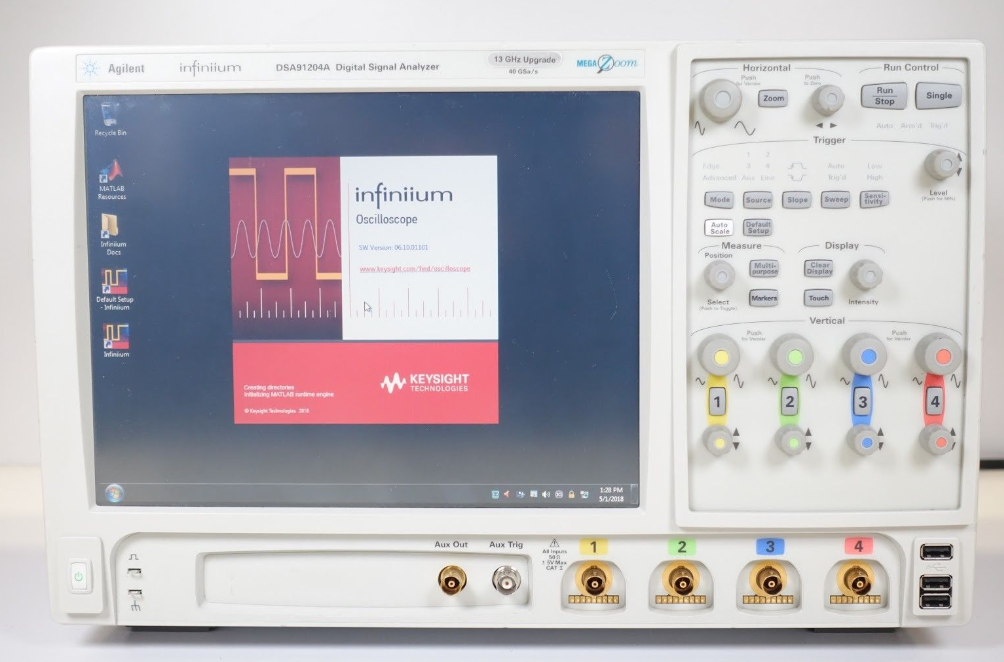The image size is (1004, 662).
Task: Toggle acquisition with the Run Stop button
Action: (884, 95)
